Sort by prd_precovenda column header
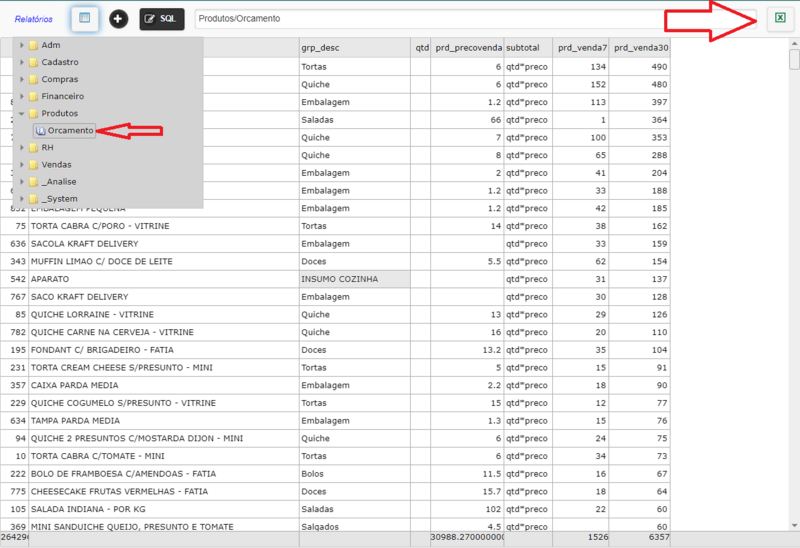800x548 pixels. pyautogui.click(x=467, y=47)
